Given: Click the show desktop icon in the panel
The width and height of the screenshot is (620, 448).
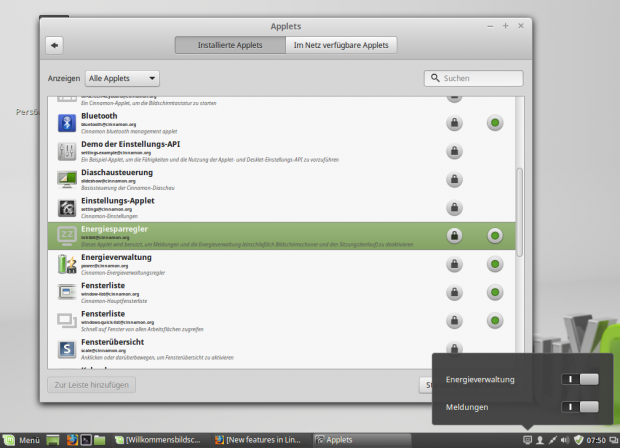Looking at the screenshot, I should [53, 440].
